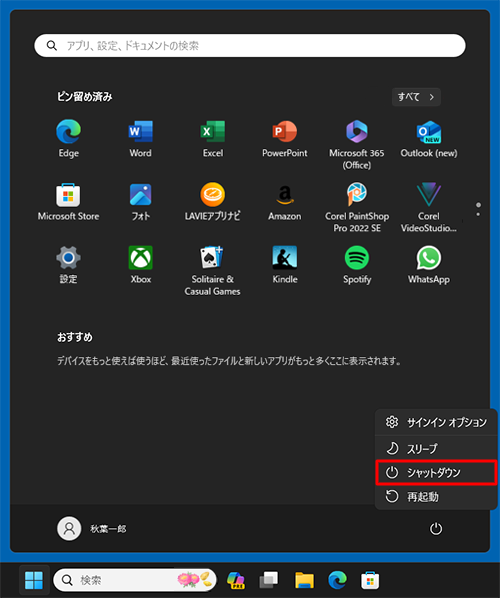500x598 pixels.
Task: Click the Start menu search field
Action: [250, 46]
